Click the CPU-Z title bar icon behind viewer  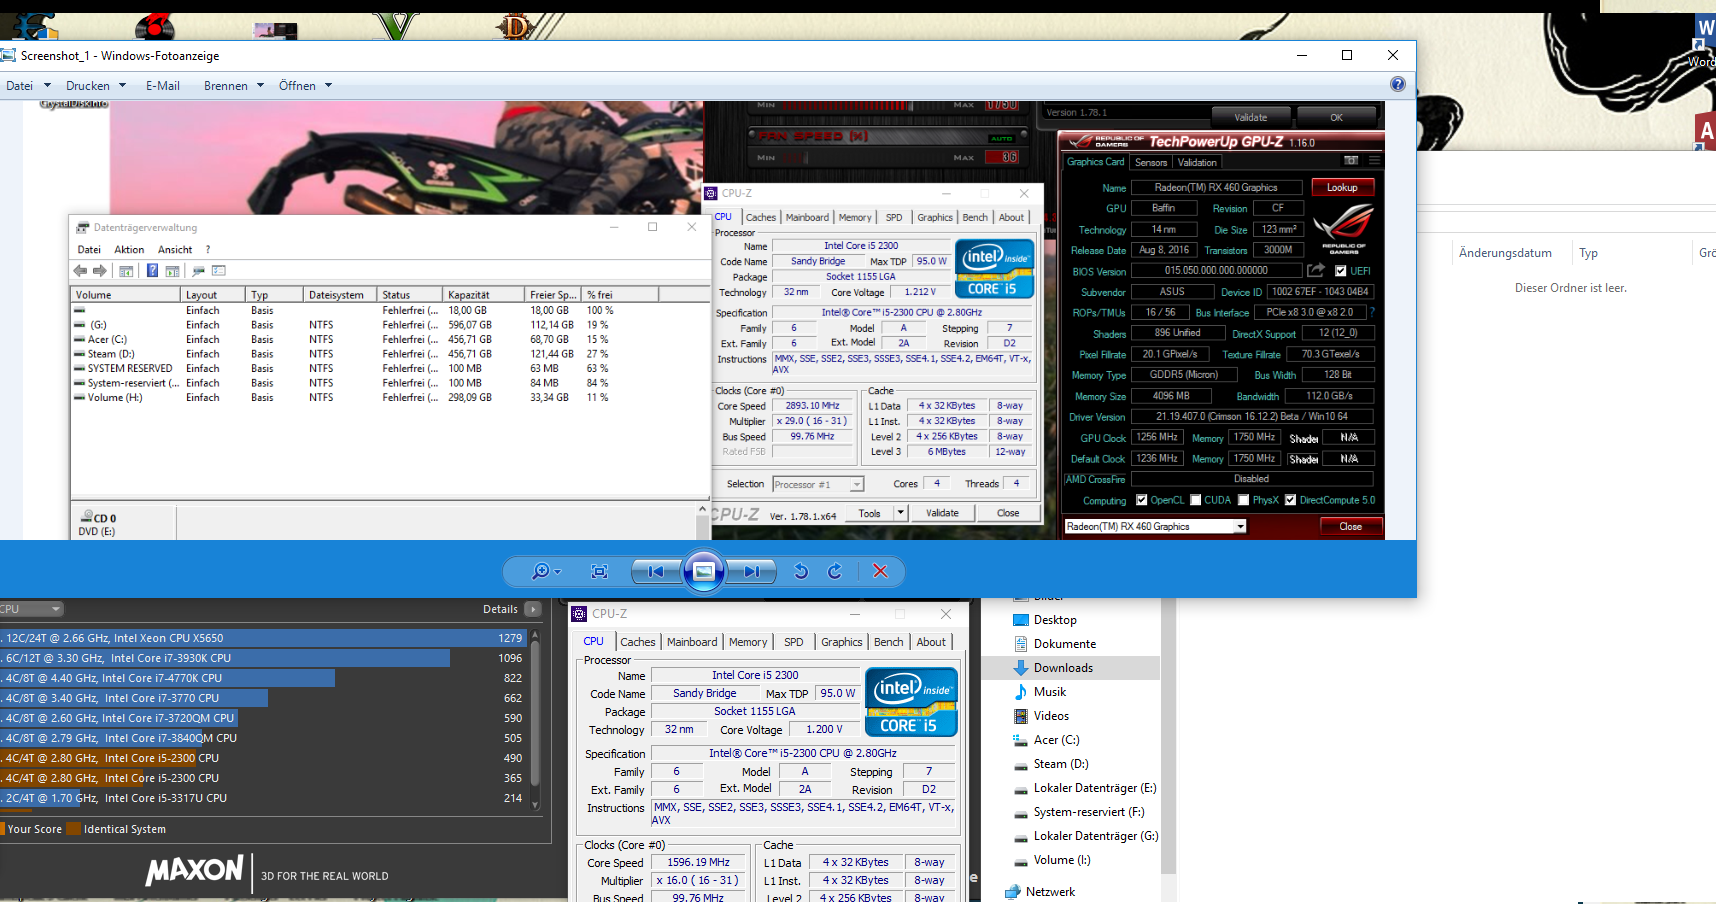point(579,614)
